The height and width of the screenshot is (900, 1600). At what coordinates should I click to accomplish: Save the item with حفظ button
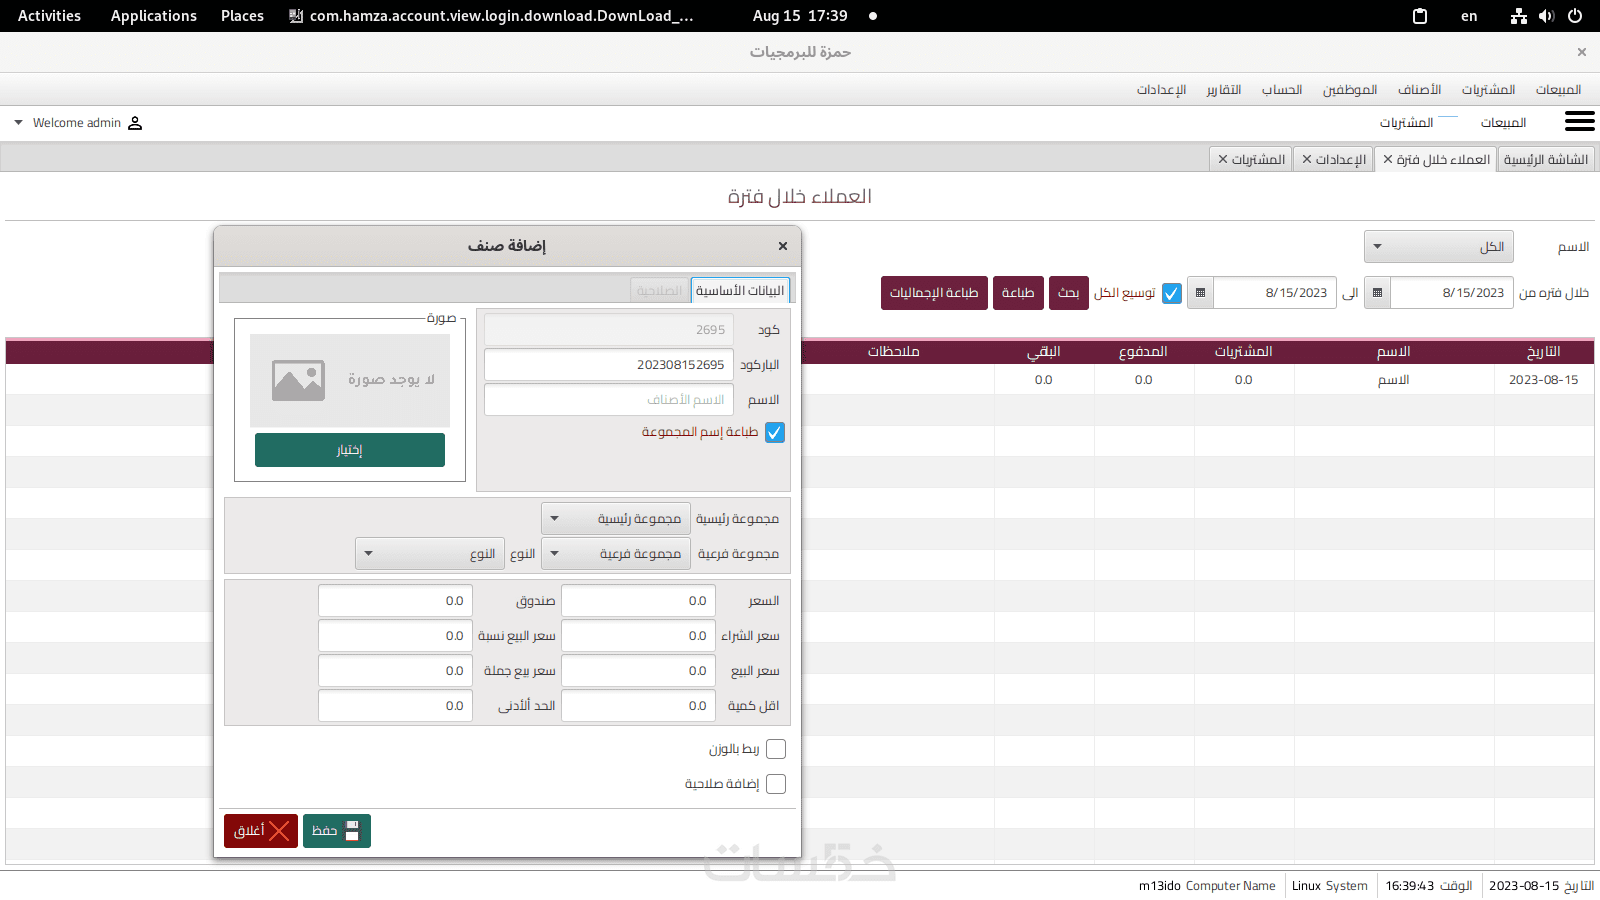(337, 831)
